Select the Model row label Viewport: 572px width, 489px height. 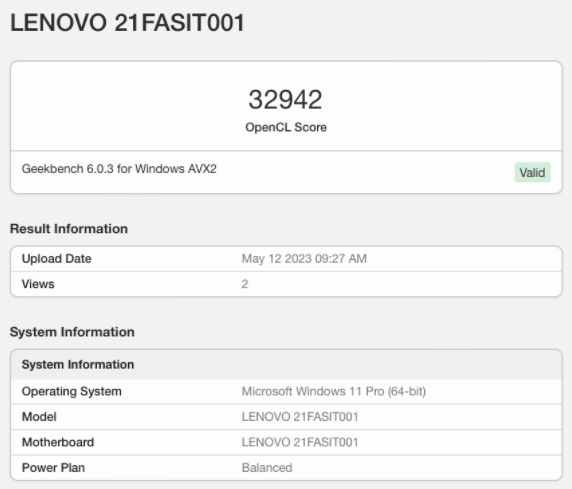[39, 417]
